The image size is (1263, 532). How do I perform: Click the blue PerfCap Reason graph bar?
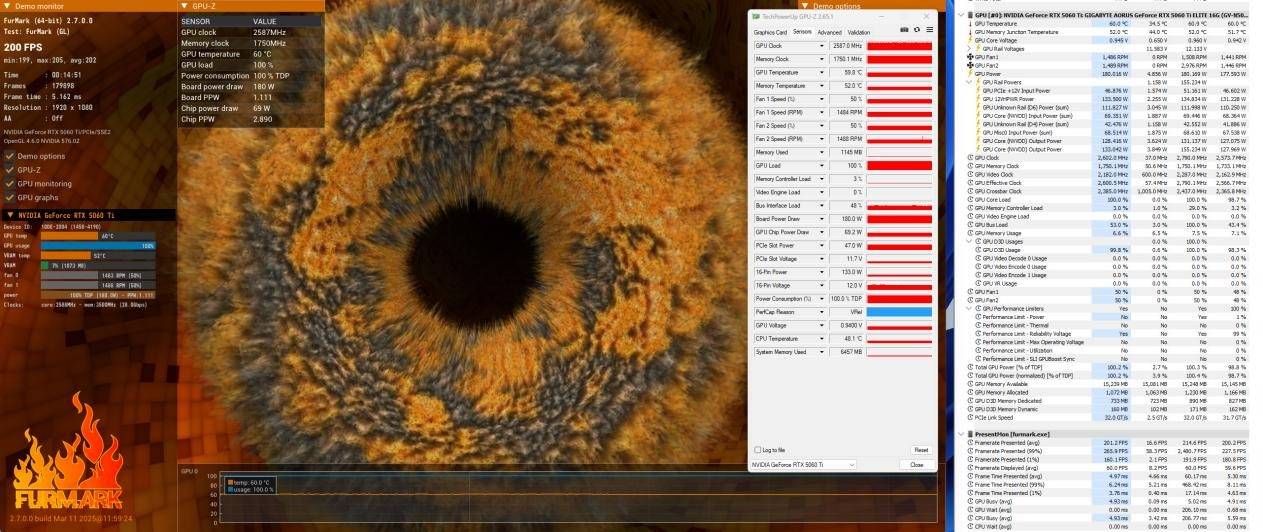899,312
